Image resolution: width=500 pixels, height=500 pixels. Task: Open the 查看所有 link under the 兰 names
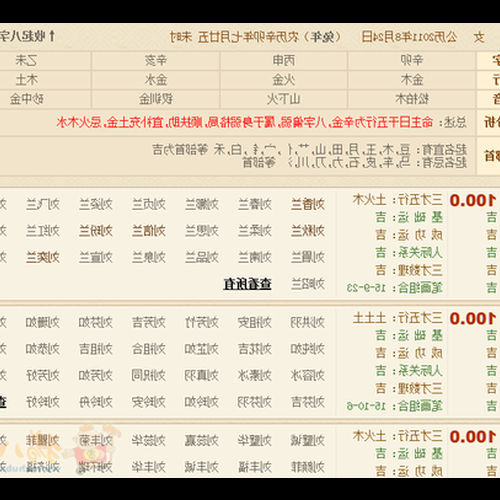tap(247, 284)
